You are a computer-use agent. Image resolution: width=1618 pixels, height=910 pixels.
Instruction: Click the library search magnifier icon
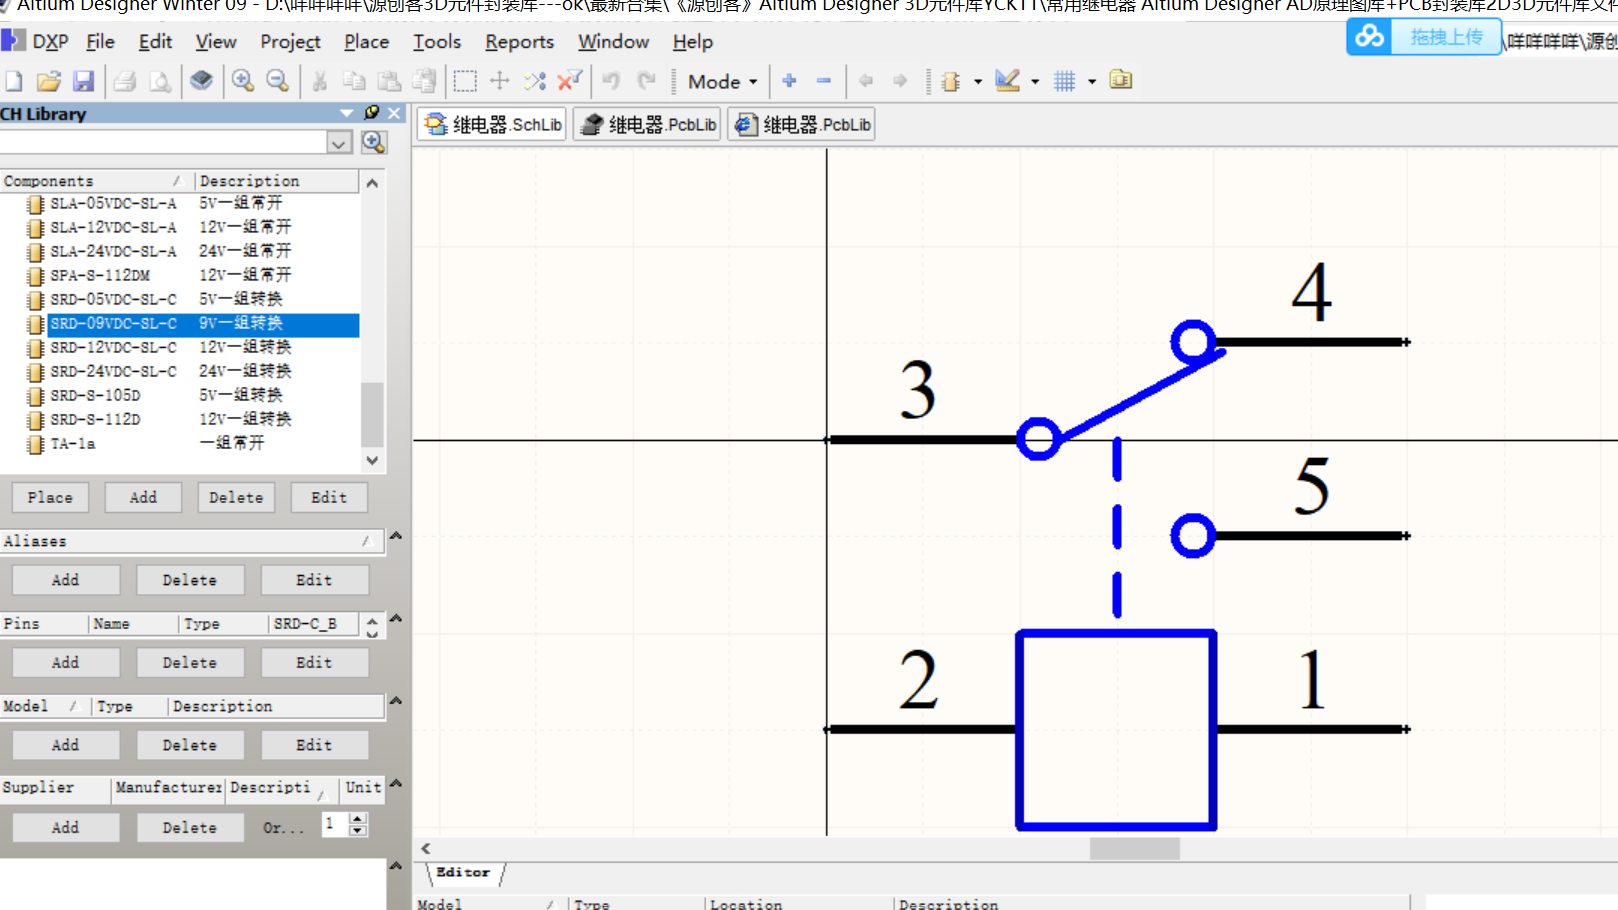tap(374, 142)
